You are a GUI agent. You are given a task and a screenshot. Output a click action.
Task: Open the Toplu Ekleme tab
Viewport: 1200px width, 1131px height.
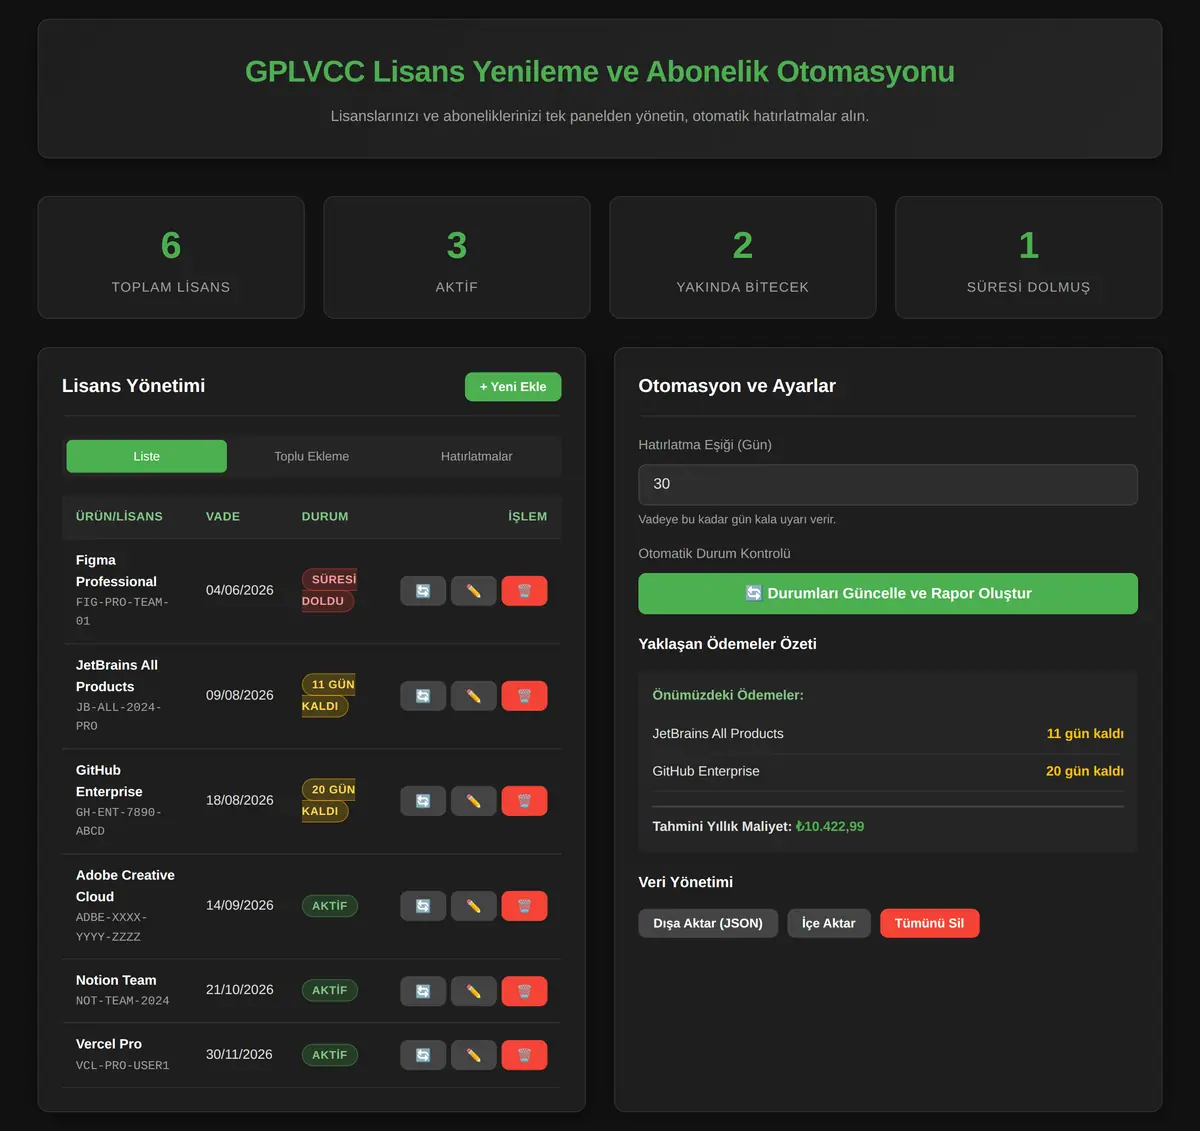312,456
